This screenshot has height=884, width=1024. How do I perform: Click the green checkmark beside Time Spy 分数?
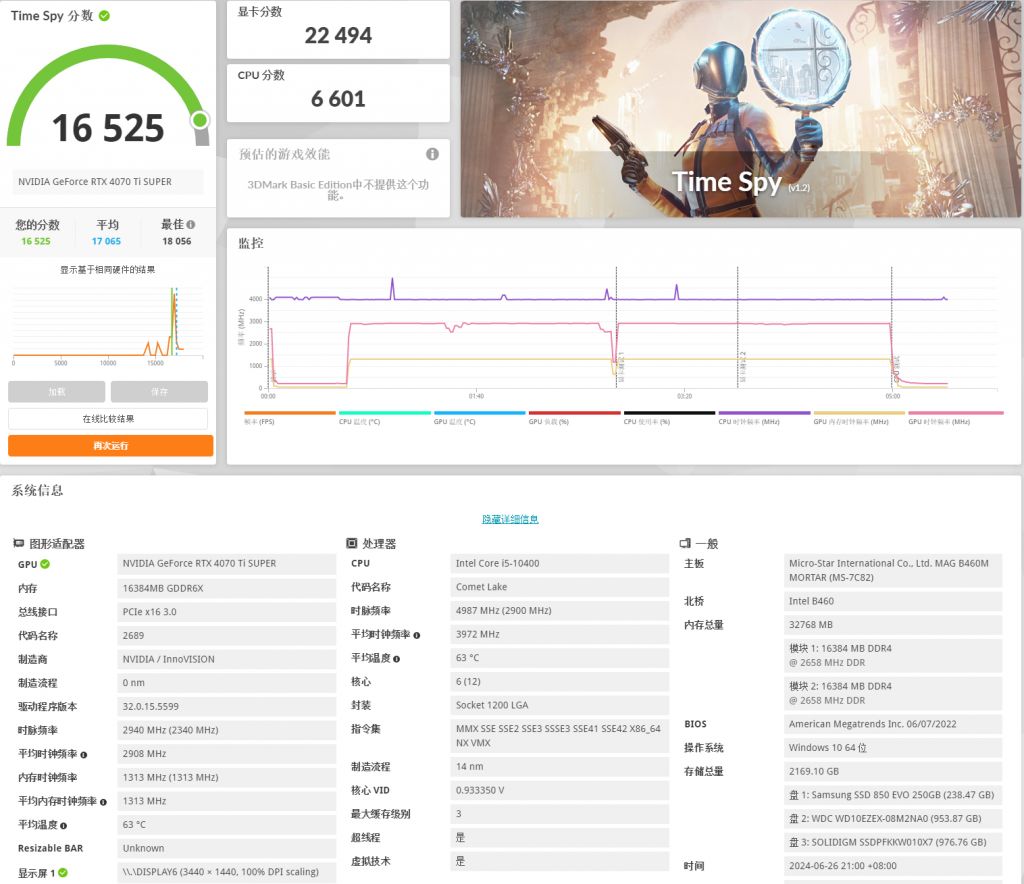104,16
